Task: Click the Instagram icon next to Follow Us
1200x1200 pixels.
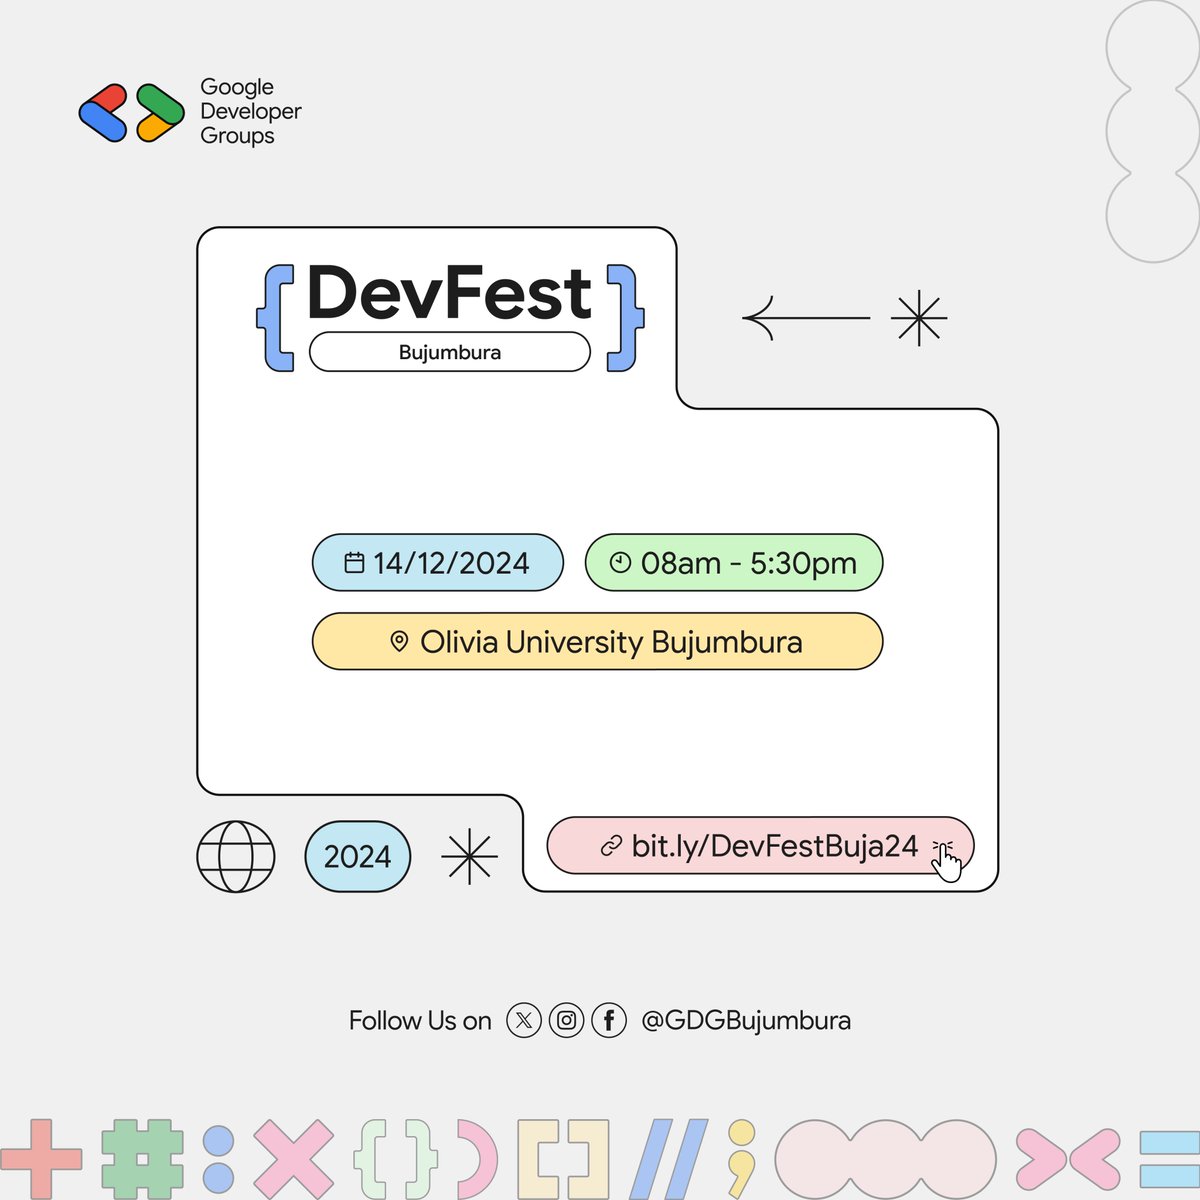Action: [565, 1021]
